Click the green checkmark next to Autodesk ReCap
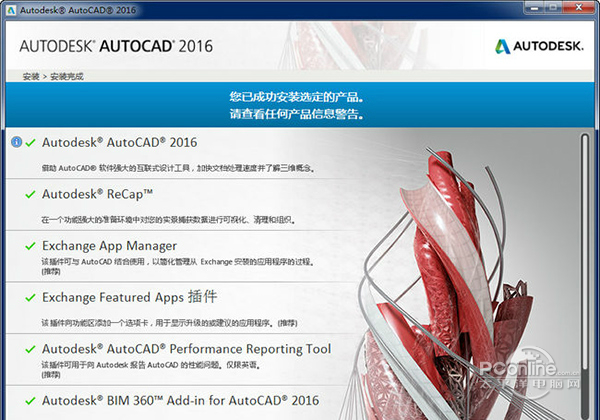This screenshot has height=420, width=600. pyautogui.click(x=30, y=194)
